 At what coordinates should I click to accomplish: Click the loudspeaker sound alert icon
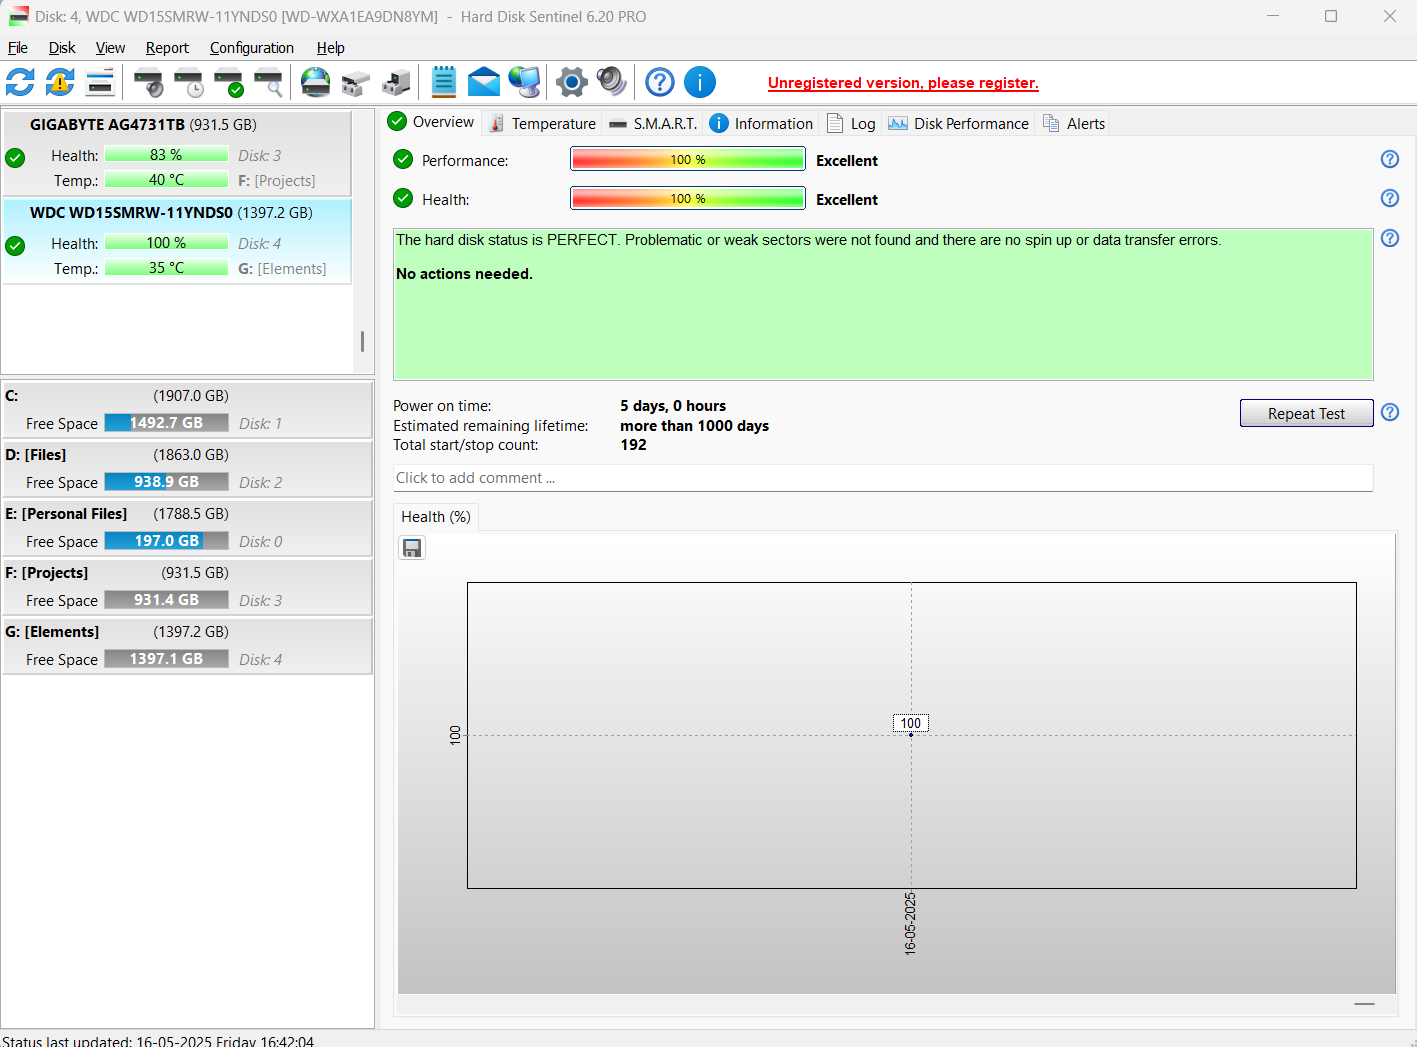click(612, 82)
